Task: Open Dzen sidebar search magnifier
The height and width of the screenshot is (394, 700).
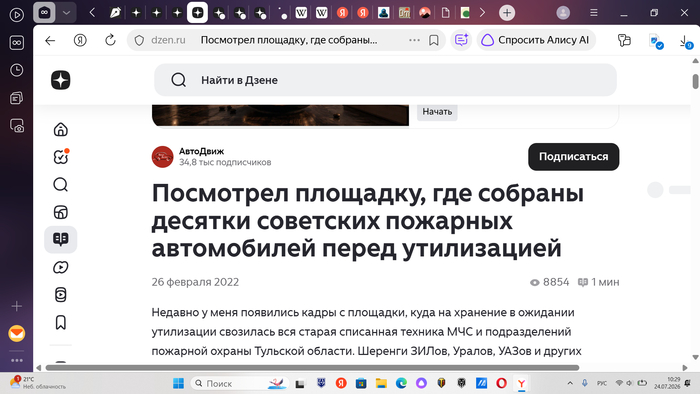Action: (61, 184)
